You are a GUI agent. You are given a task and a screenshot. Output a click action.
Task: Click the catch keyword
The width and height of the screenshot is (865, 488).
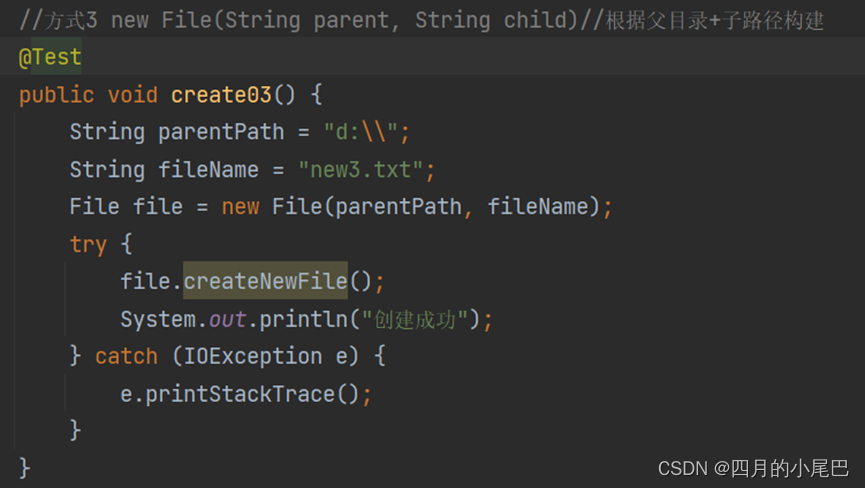click(x=126, y=356)
